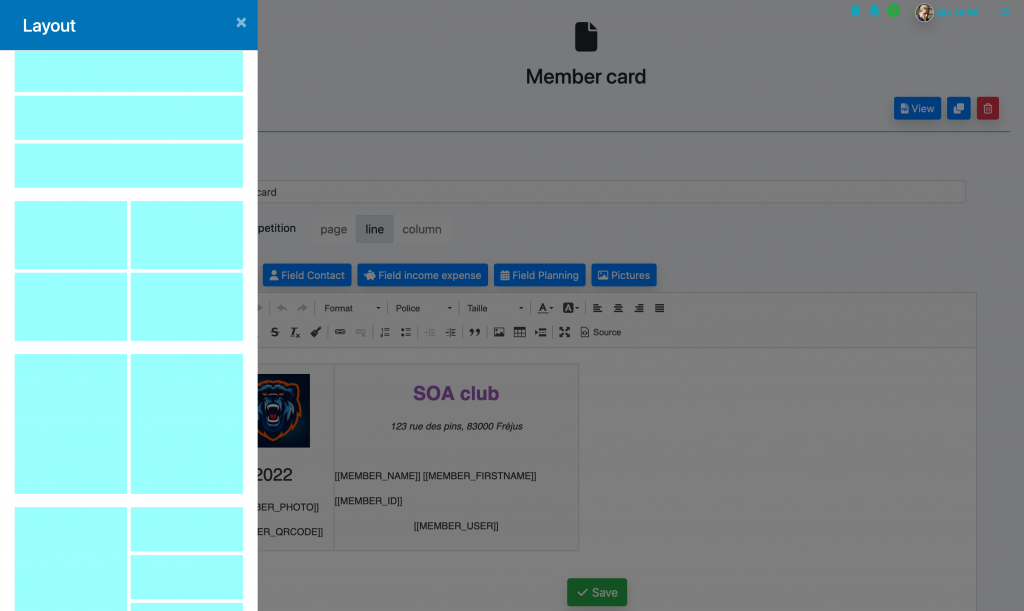Open jax teller user menu

point(948,12)
